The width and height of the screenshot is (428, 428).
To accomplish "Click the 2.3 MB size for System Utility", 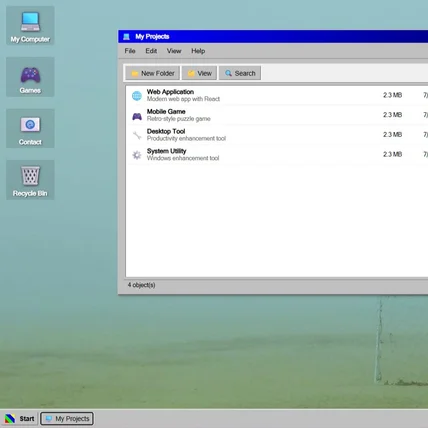I will point(392,154).
